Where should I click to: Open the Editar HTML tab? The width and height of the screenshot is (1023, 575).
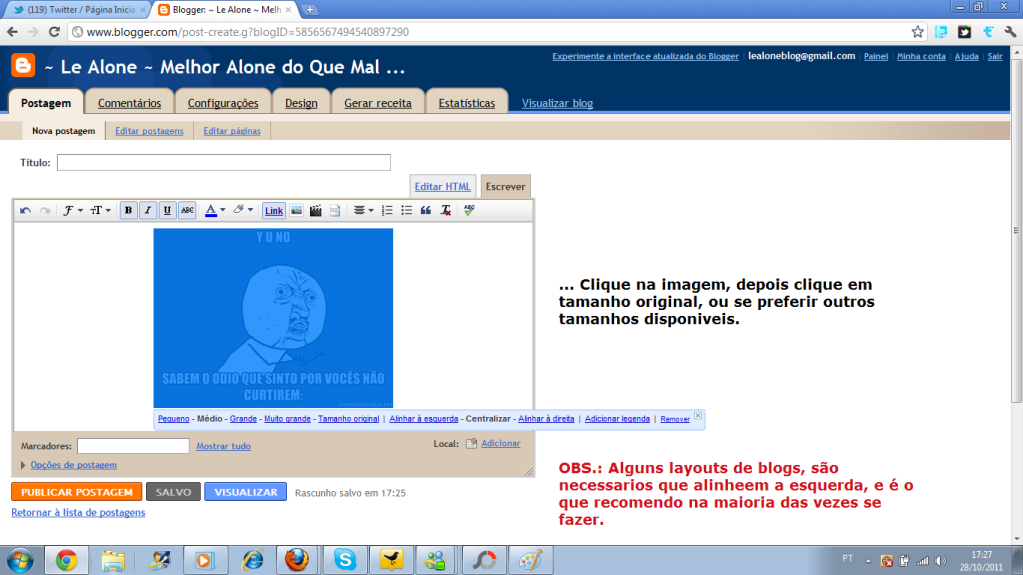pos(443,187)
